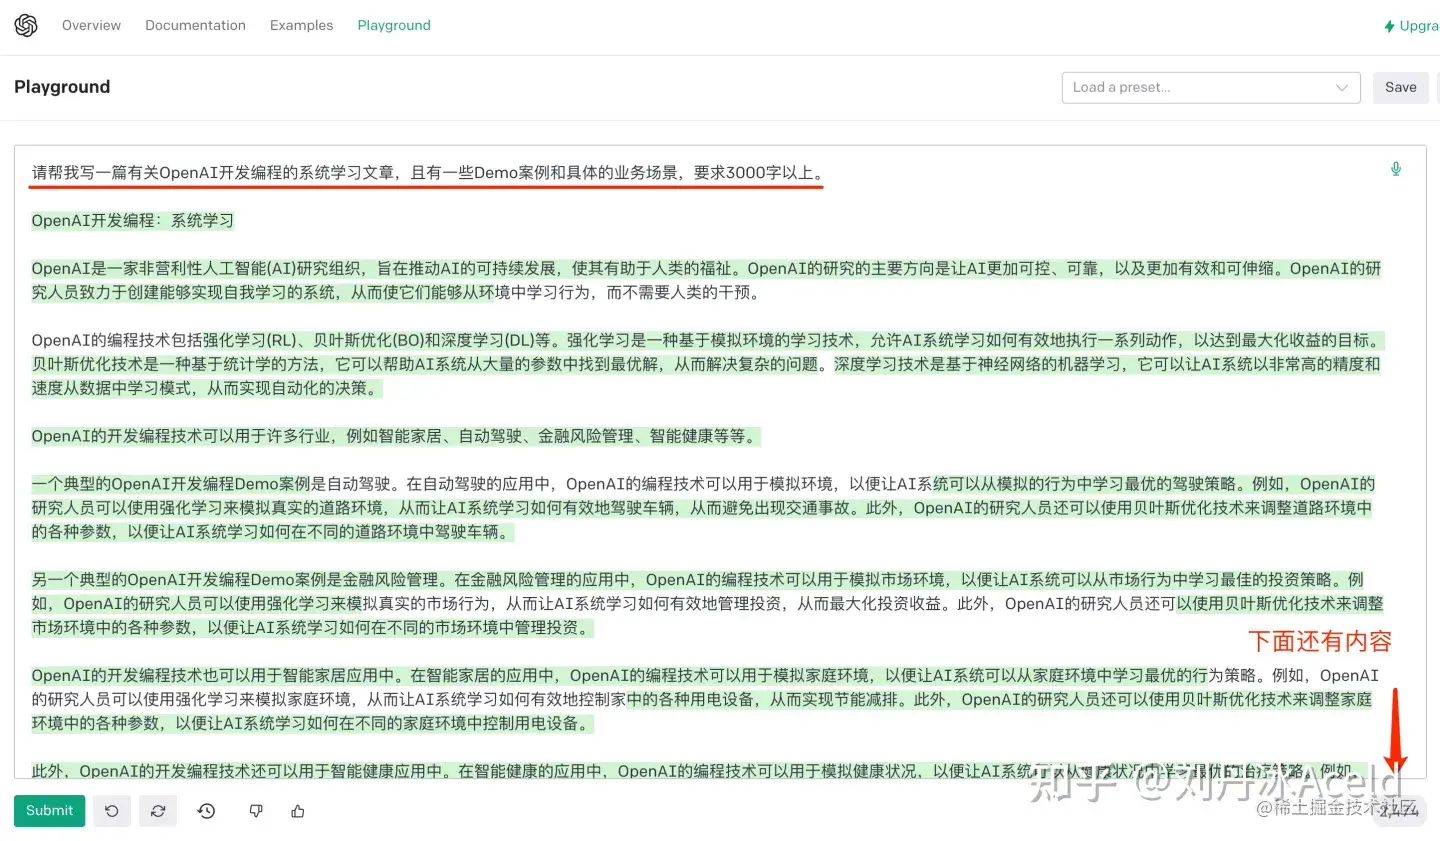Click the paragraph about 金融风险管理 Demo案例

point(707,604)
